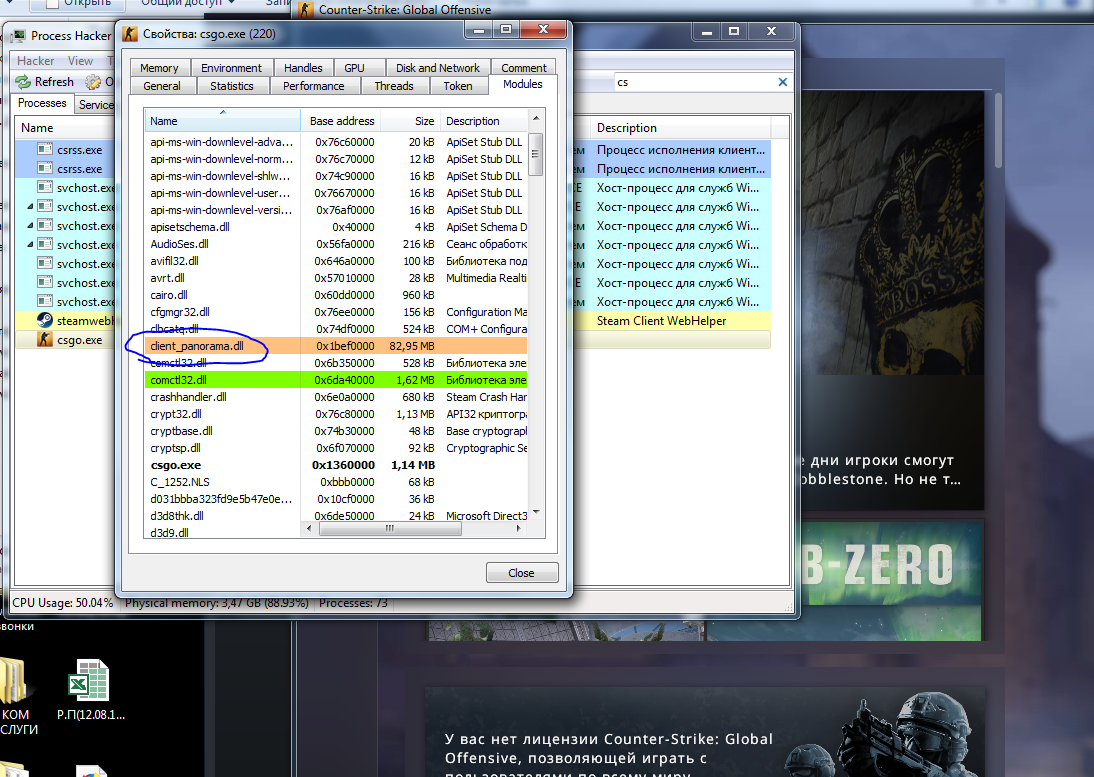The width and height of the screenshot is (1094, 777).
Task: Sort process list by Description column
Action: pos(680,128)
